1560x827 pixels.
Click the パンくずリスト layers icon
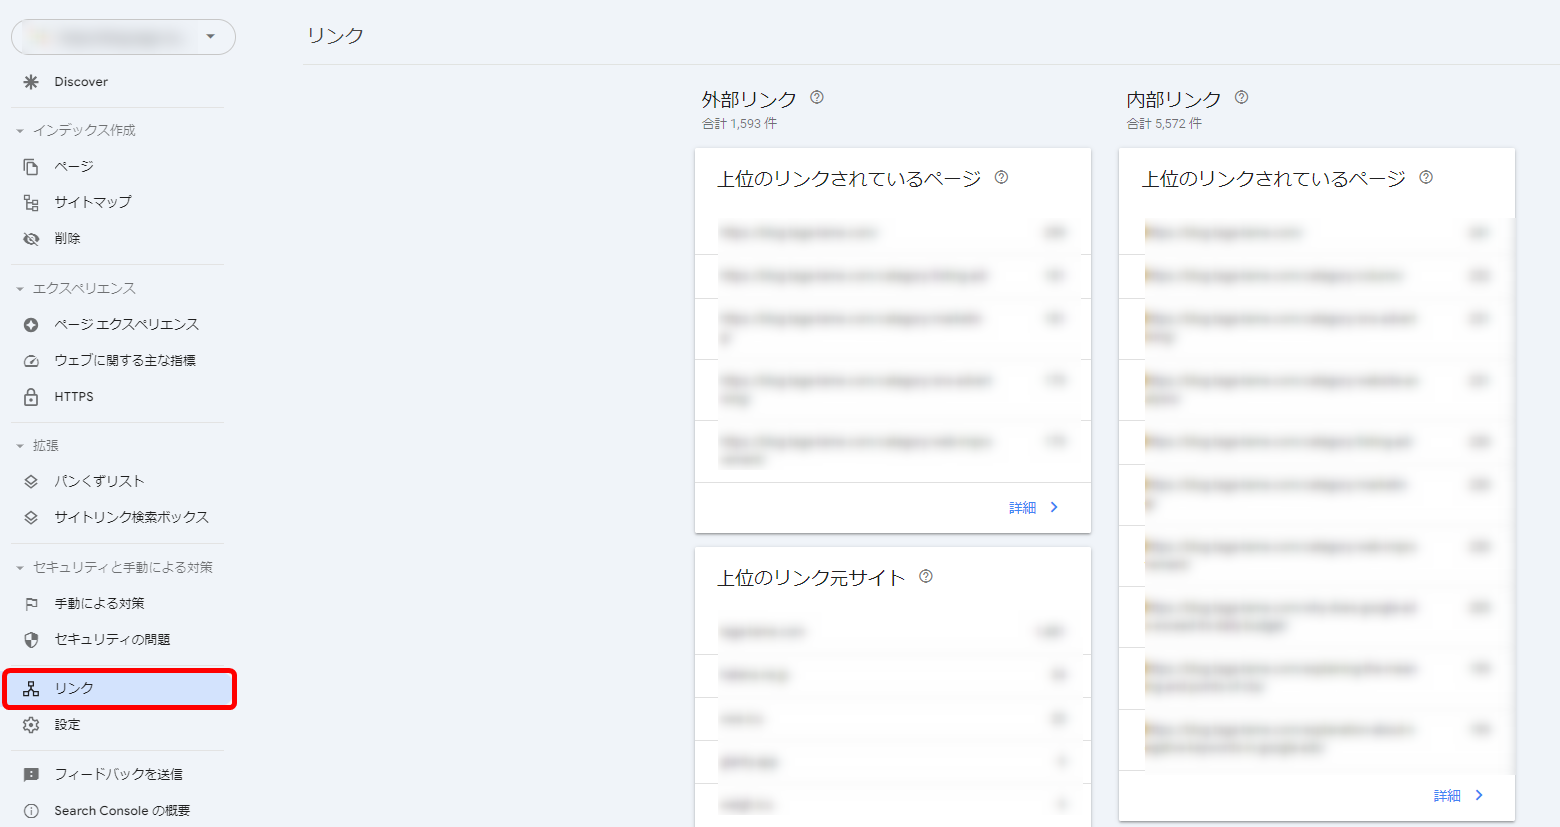click(x=31, y=482)
